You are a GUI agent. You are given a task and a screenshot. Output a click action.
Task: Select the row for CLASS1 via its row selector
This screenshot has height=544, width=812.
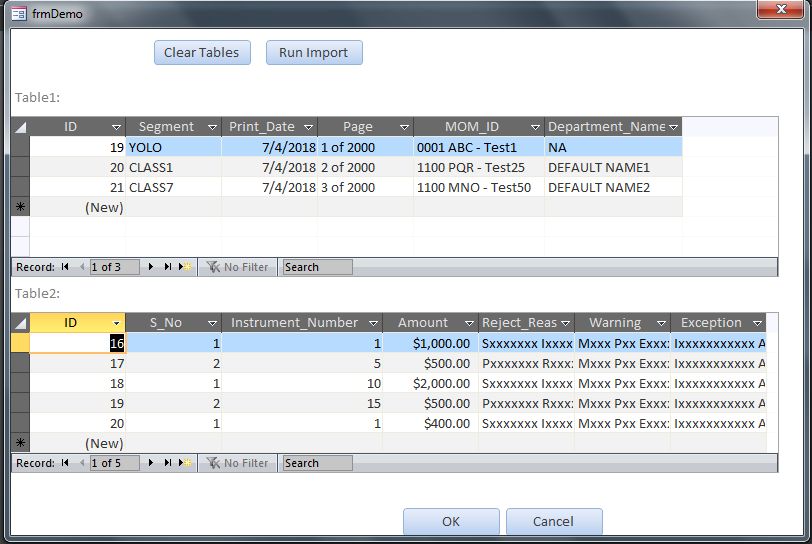20,167
